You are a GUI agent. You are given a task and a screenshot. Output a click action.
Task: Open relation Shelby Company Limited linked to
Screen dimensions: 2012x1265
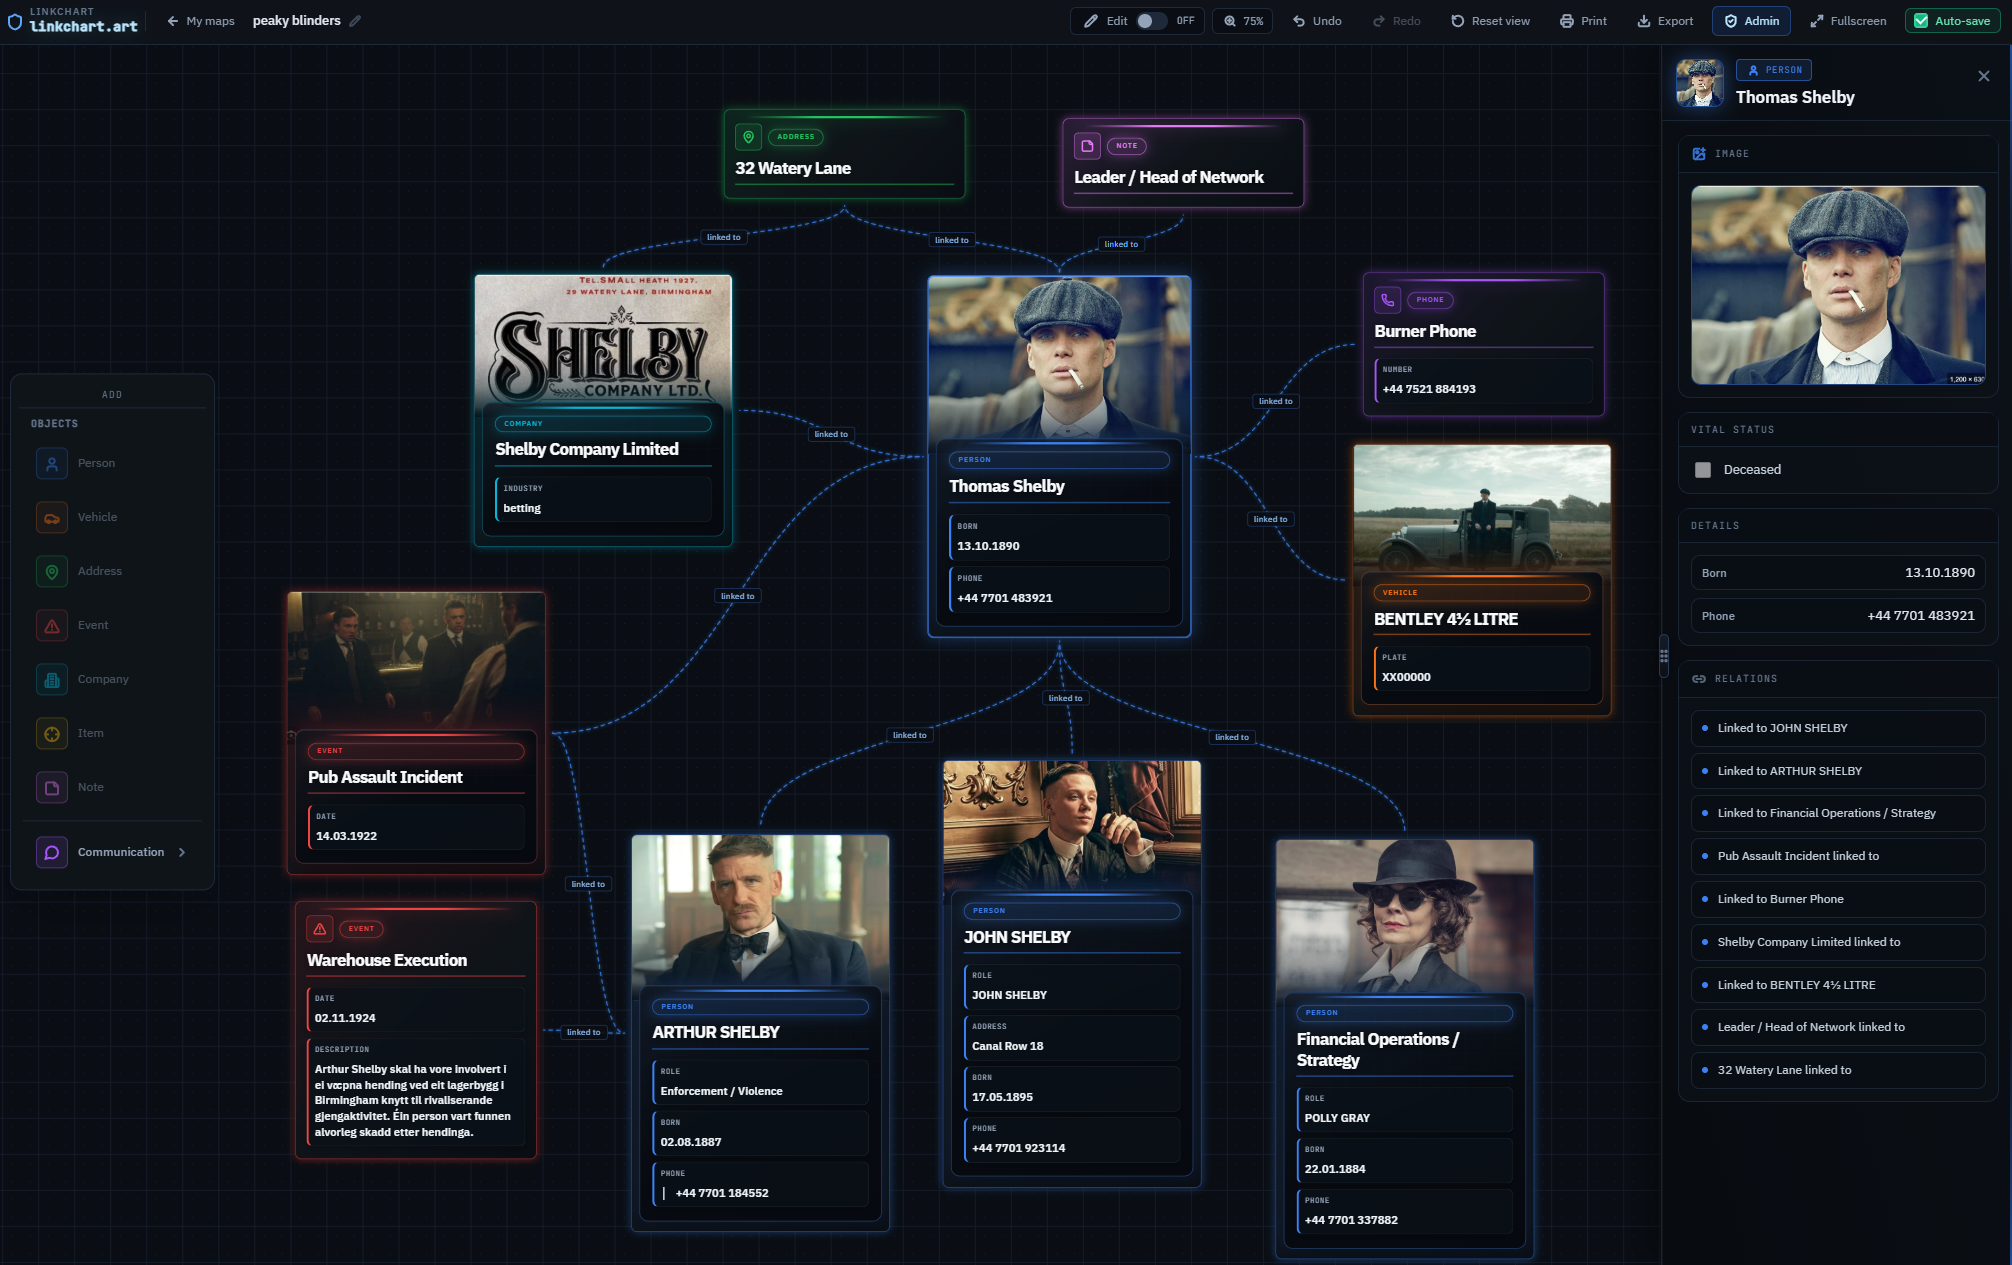[x=1838, y=942]
